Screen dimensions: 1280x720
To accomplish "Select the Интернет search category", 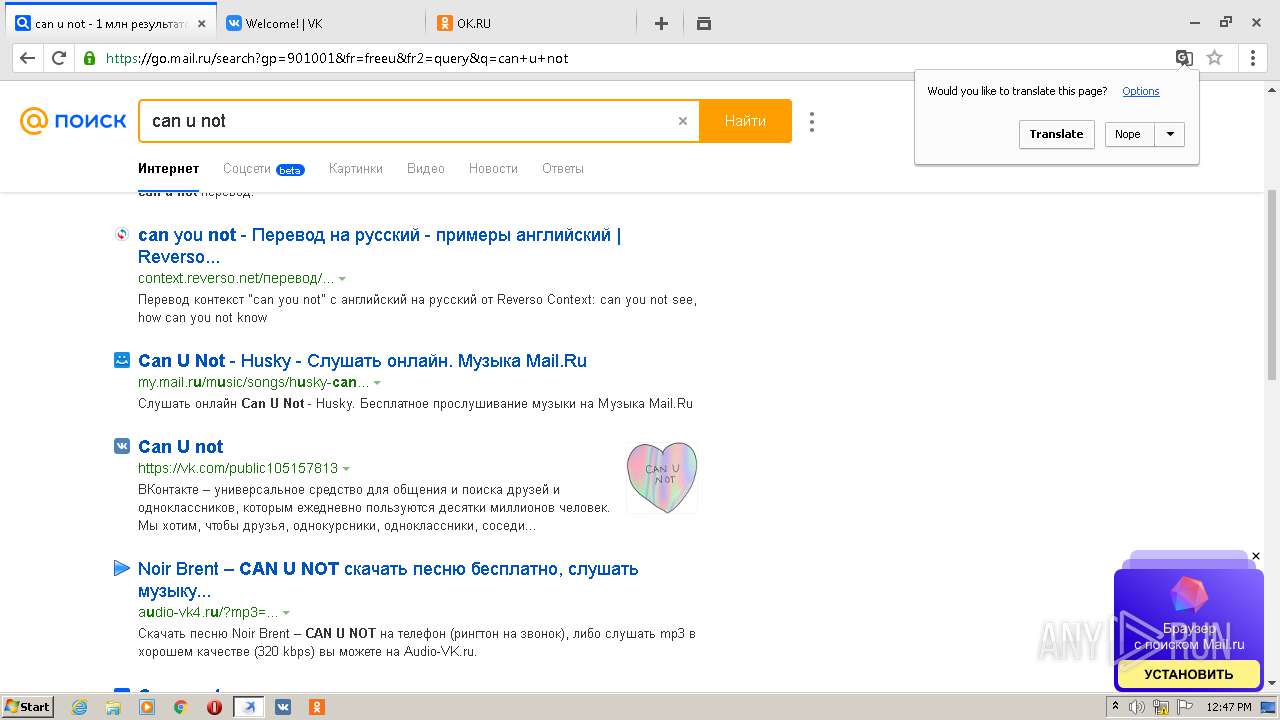I will pyautogui.click(x=169, y=168).
